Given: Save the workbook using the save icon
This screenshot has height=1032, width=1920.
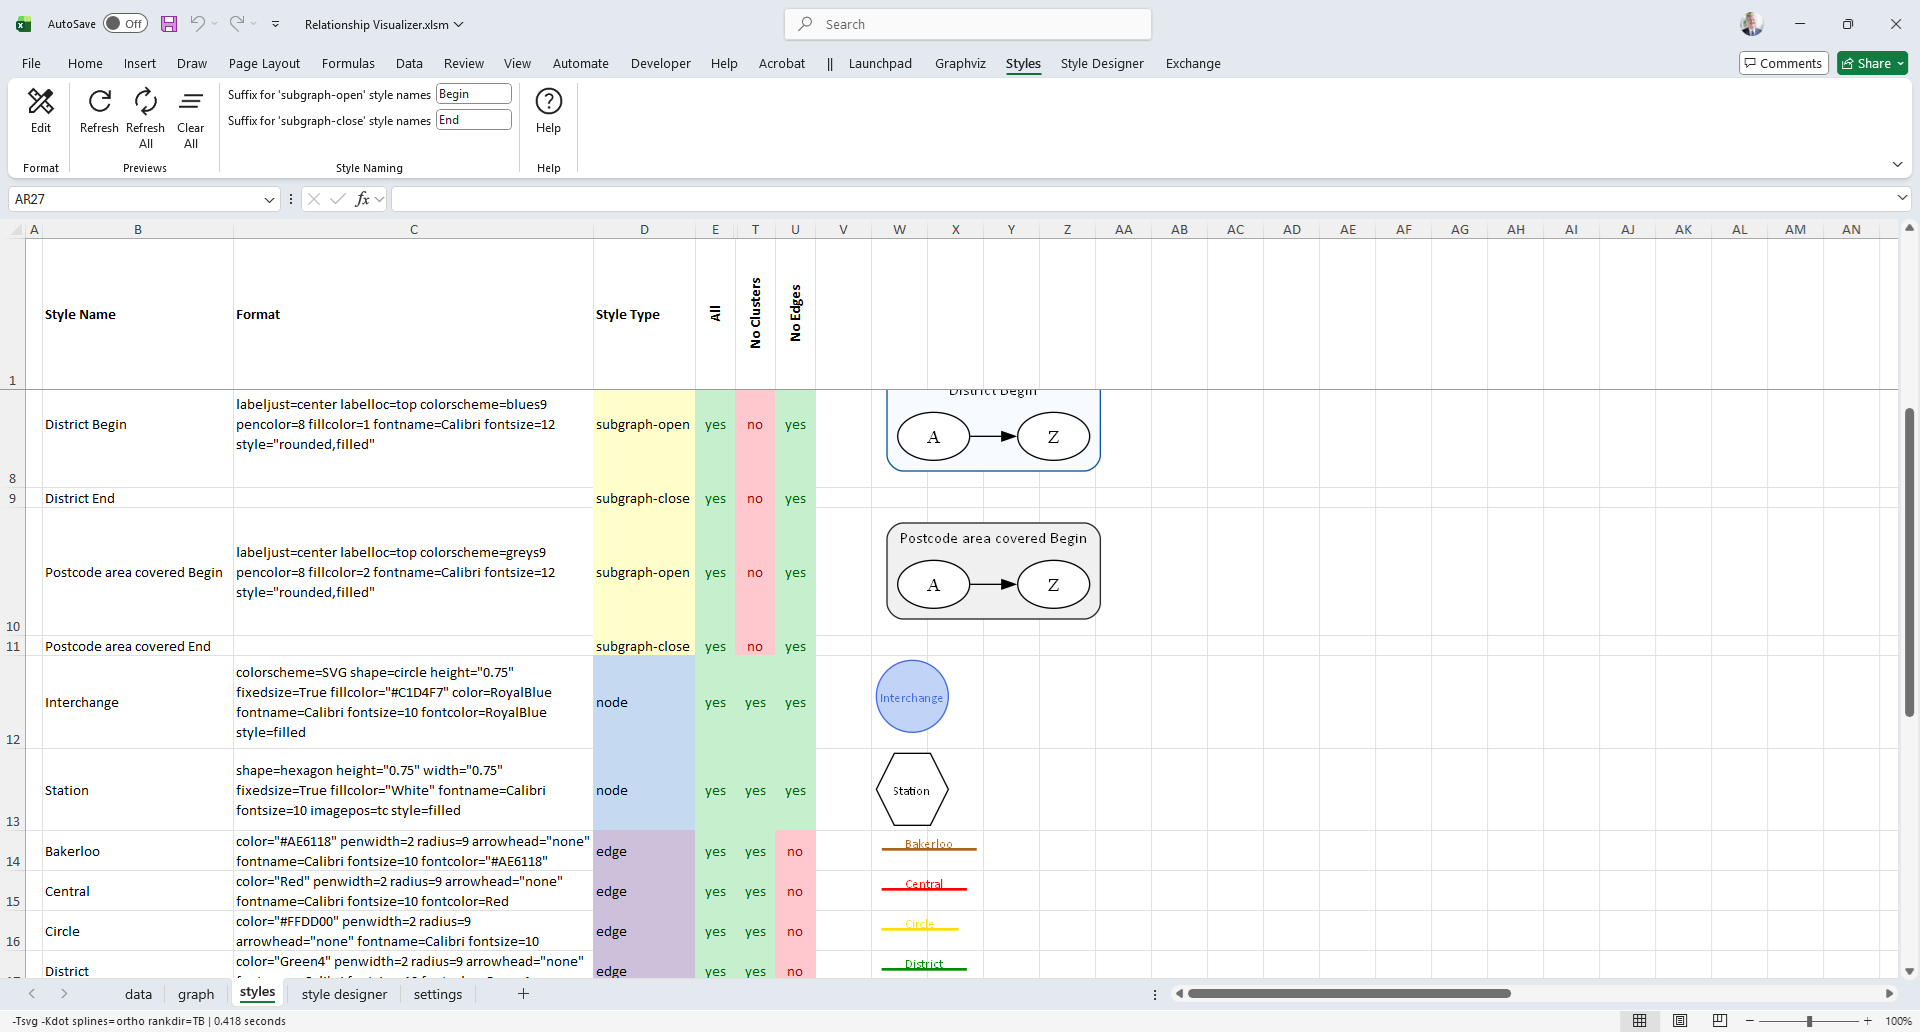Looking at the screenshot, I should (169, 24).
